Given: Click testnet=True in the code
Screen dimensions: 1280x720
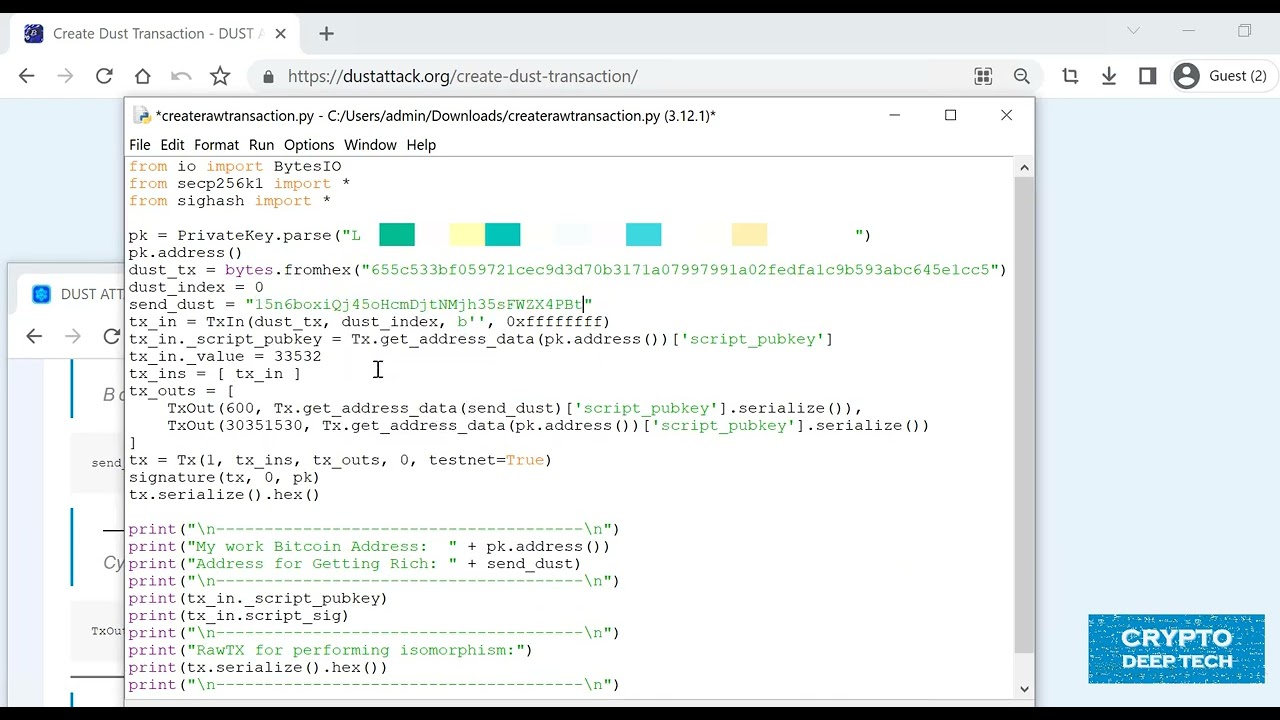Looking at the screenshot, I should click(x=486, y=460).
